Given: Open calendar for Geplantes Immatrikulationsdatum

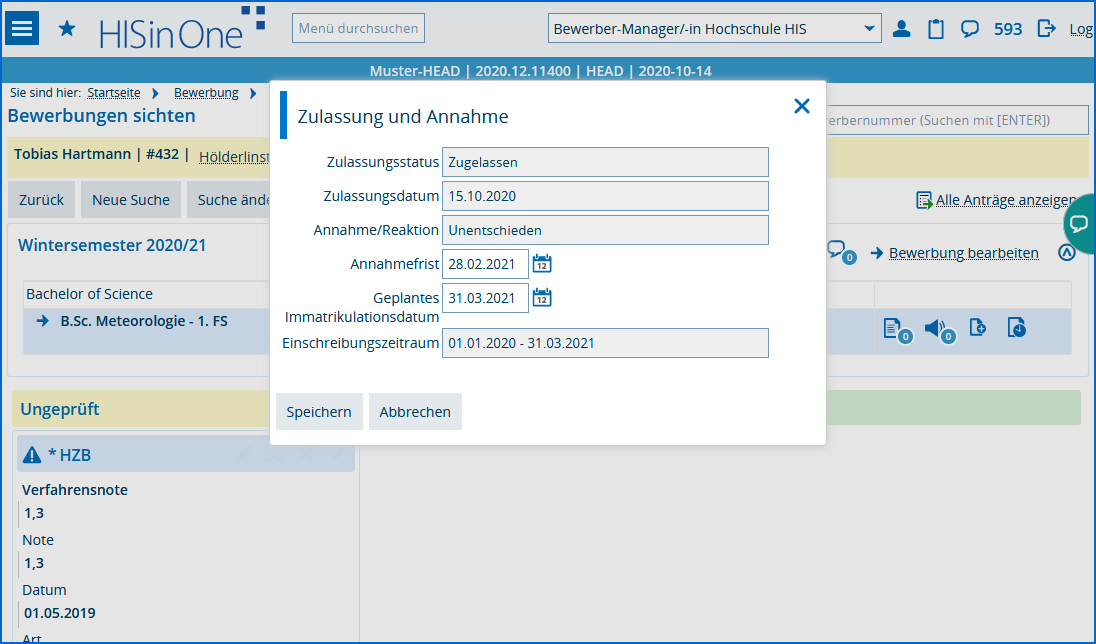Looking at the screenshot, I should [542, 298].
